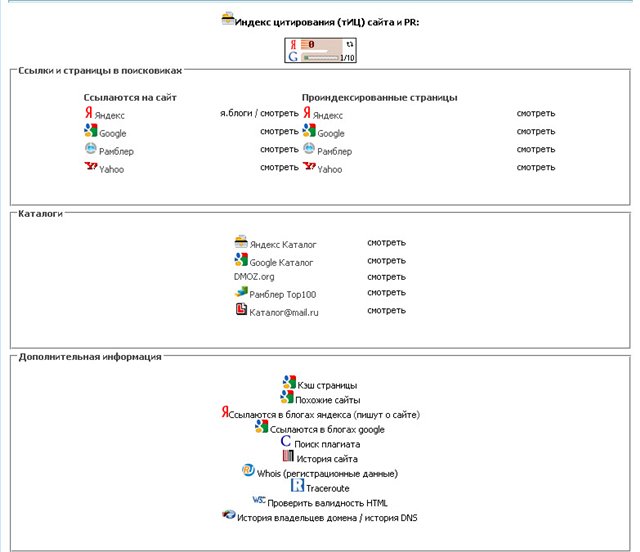
Task: Open смотреть for Рамблер indexed pages
Action: (x=536, y=149)
